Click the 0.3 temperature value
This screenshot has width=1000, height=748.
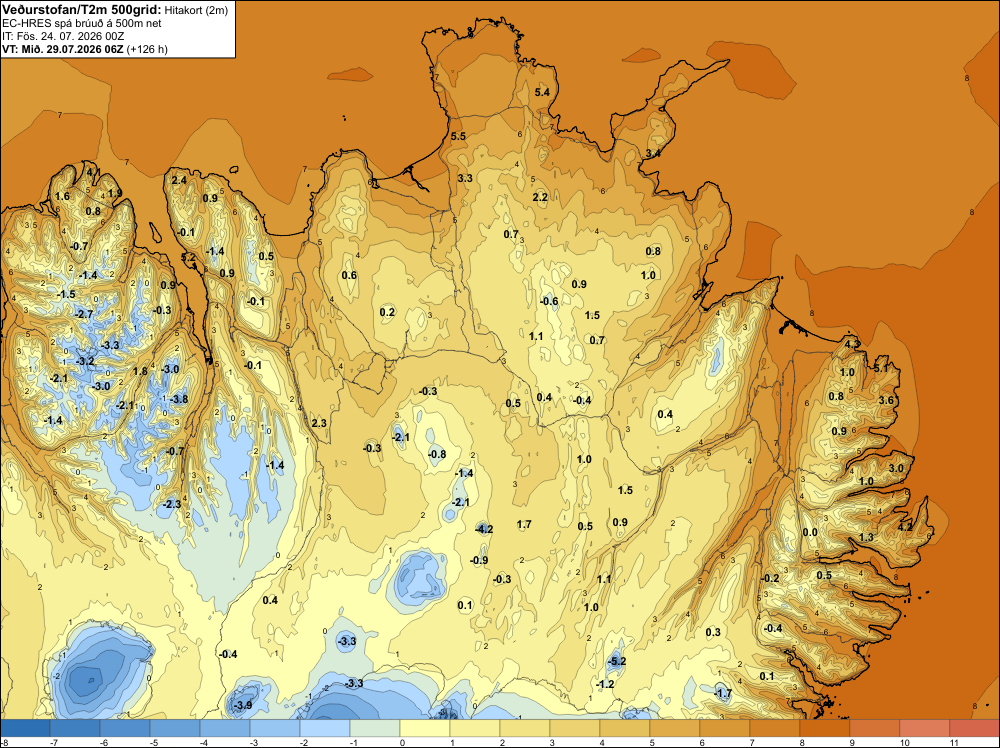pyautogui.click(x=713, y=633)
